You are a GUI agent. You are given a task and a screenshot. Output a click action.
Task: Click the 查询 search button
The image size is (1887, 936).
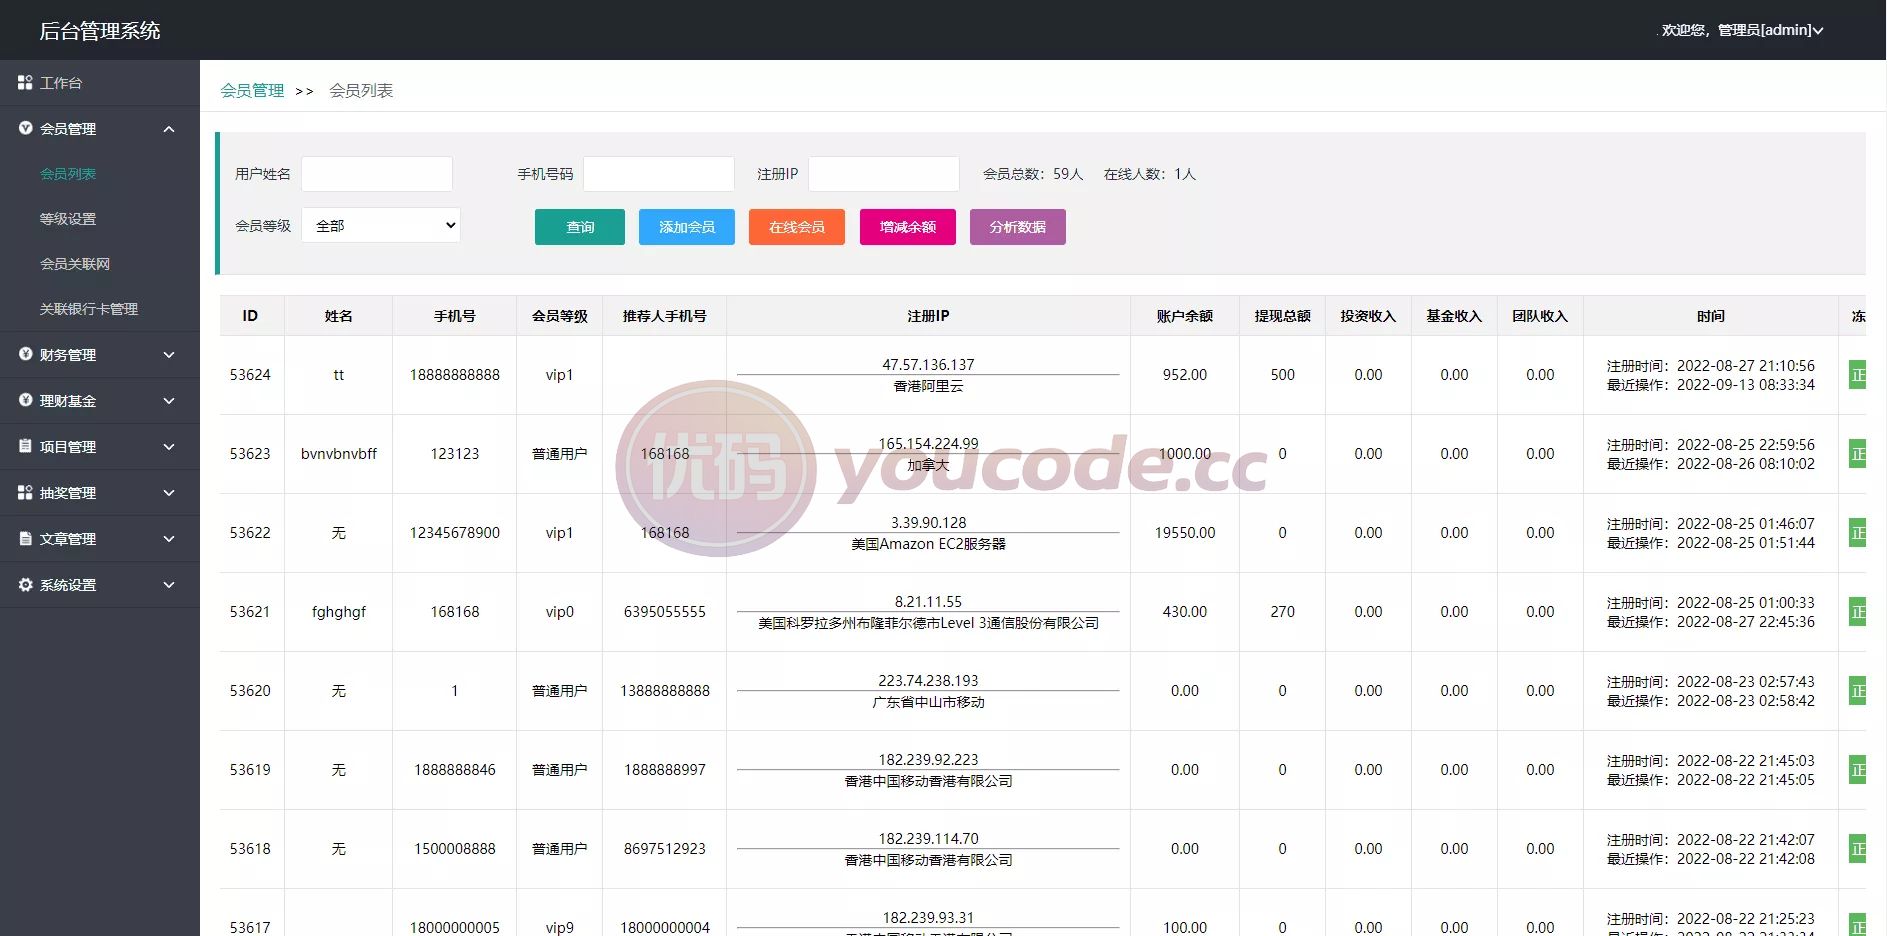[x=580, y=227]
